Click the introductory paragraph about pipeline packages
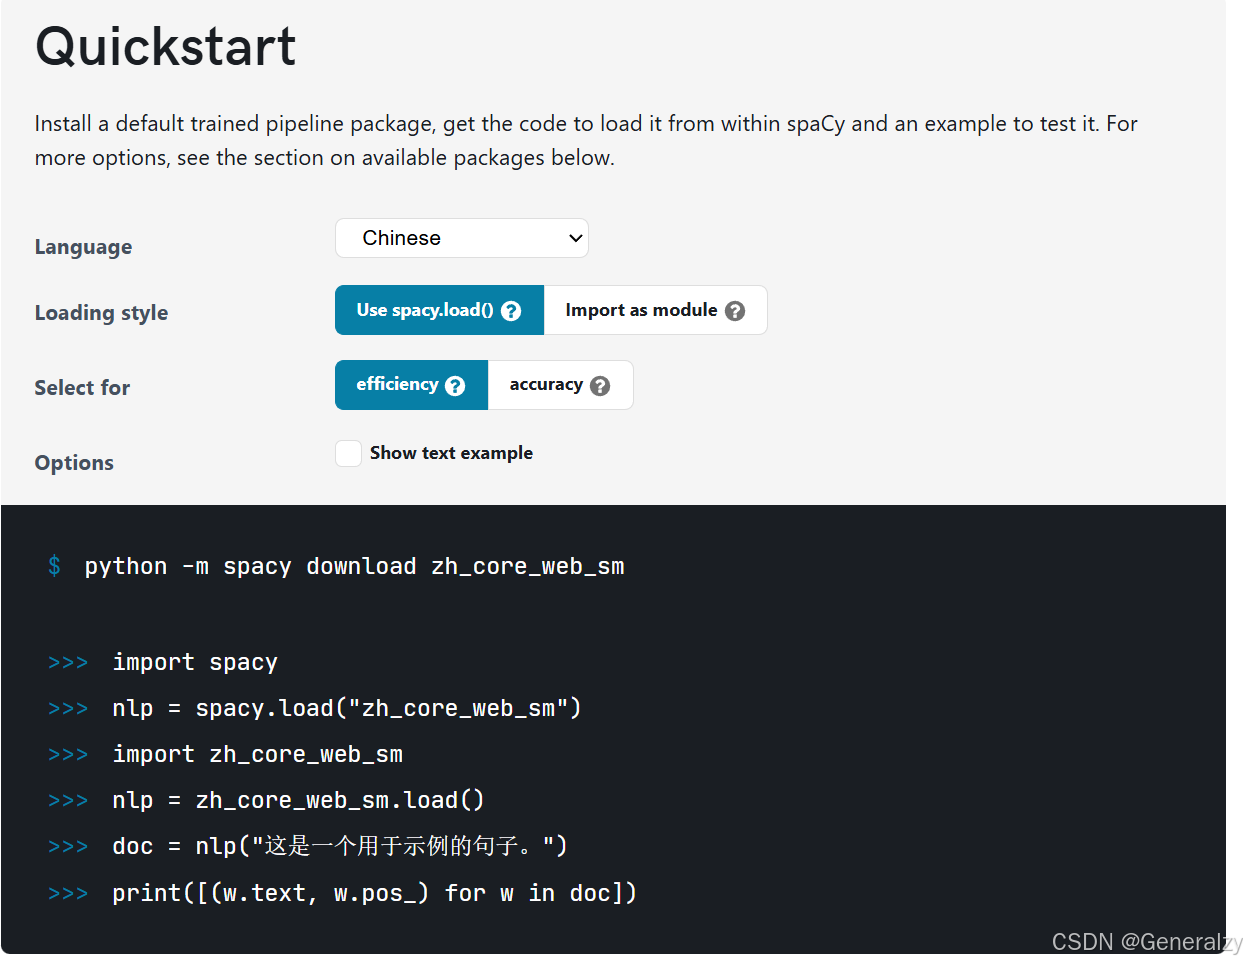The height and width of the screenshot is (962, 1247). click(x=586, y=141)
